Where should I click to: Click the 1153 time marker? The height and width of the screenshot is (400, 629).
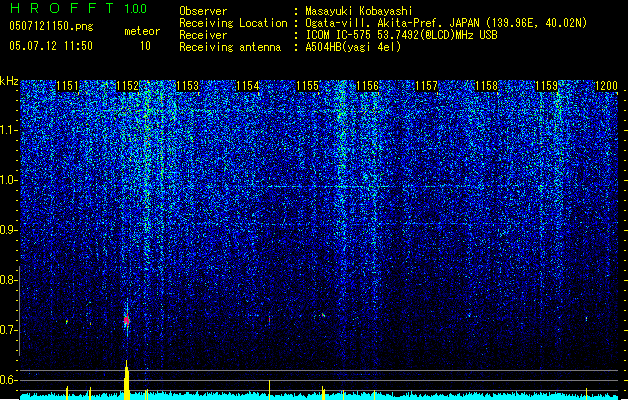187,86
